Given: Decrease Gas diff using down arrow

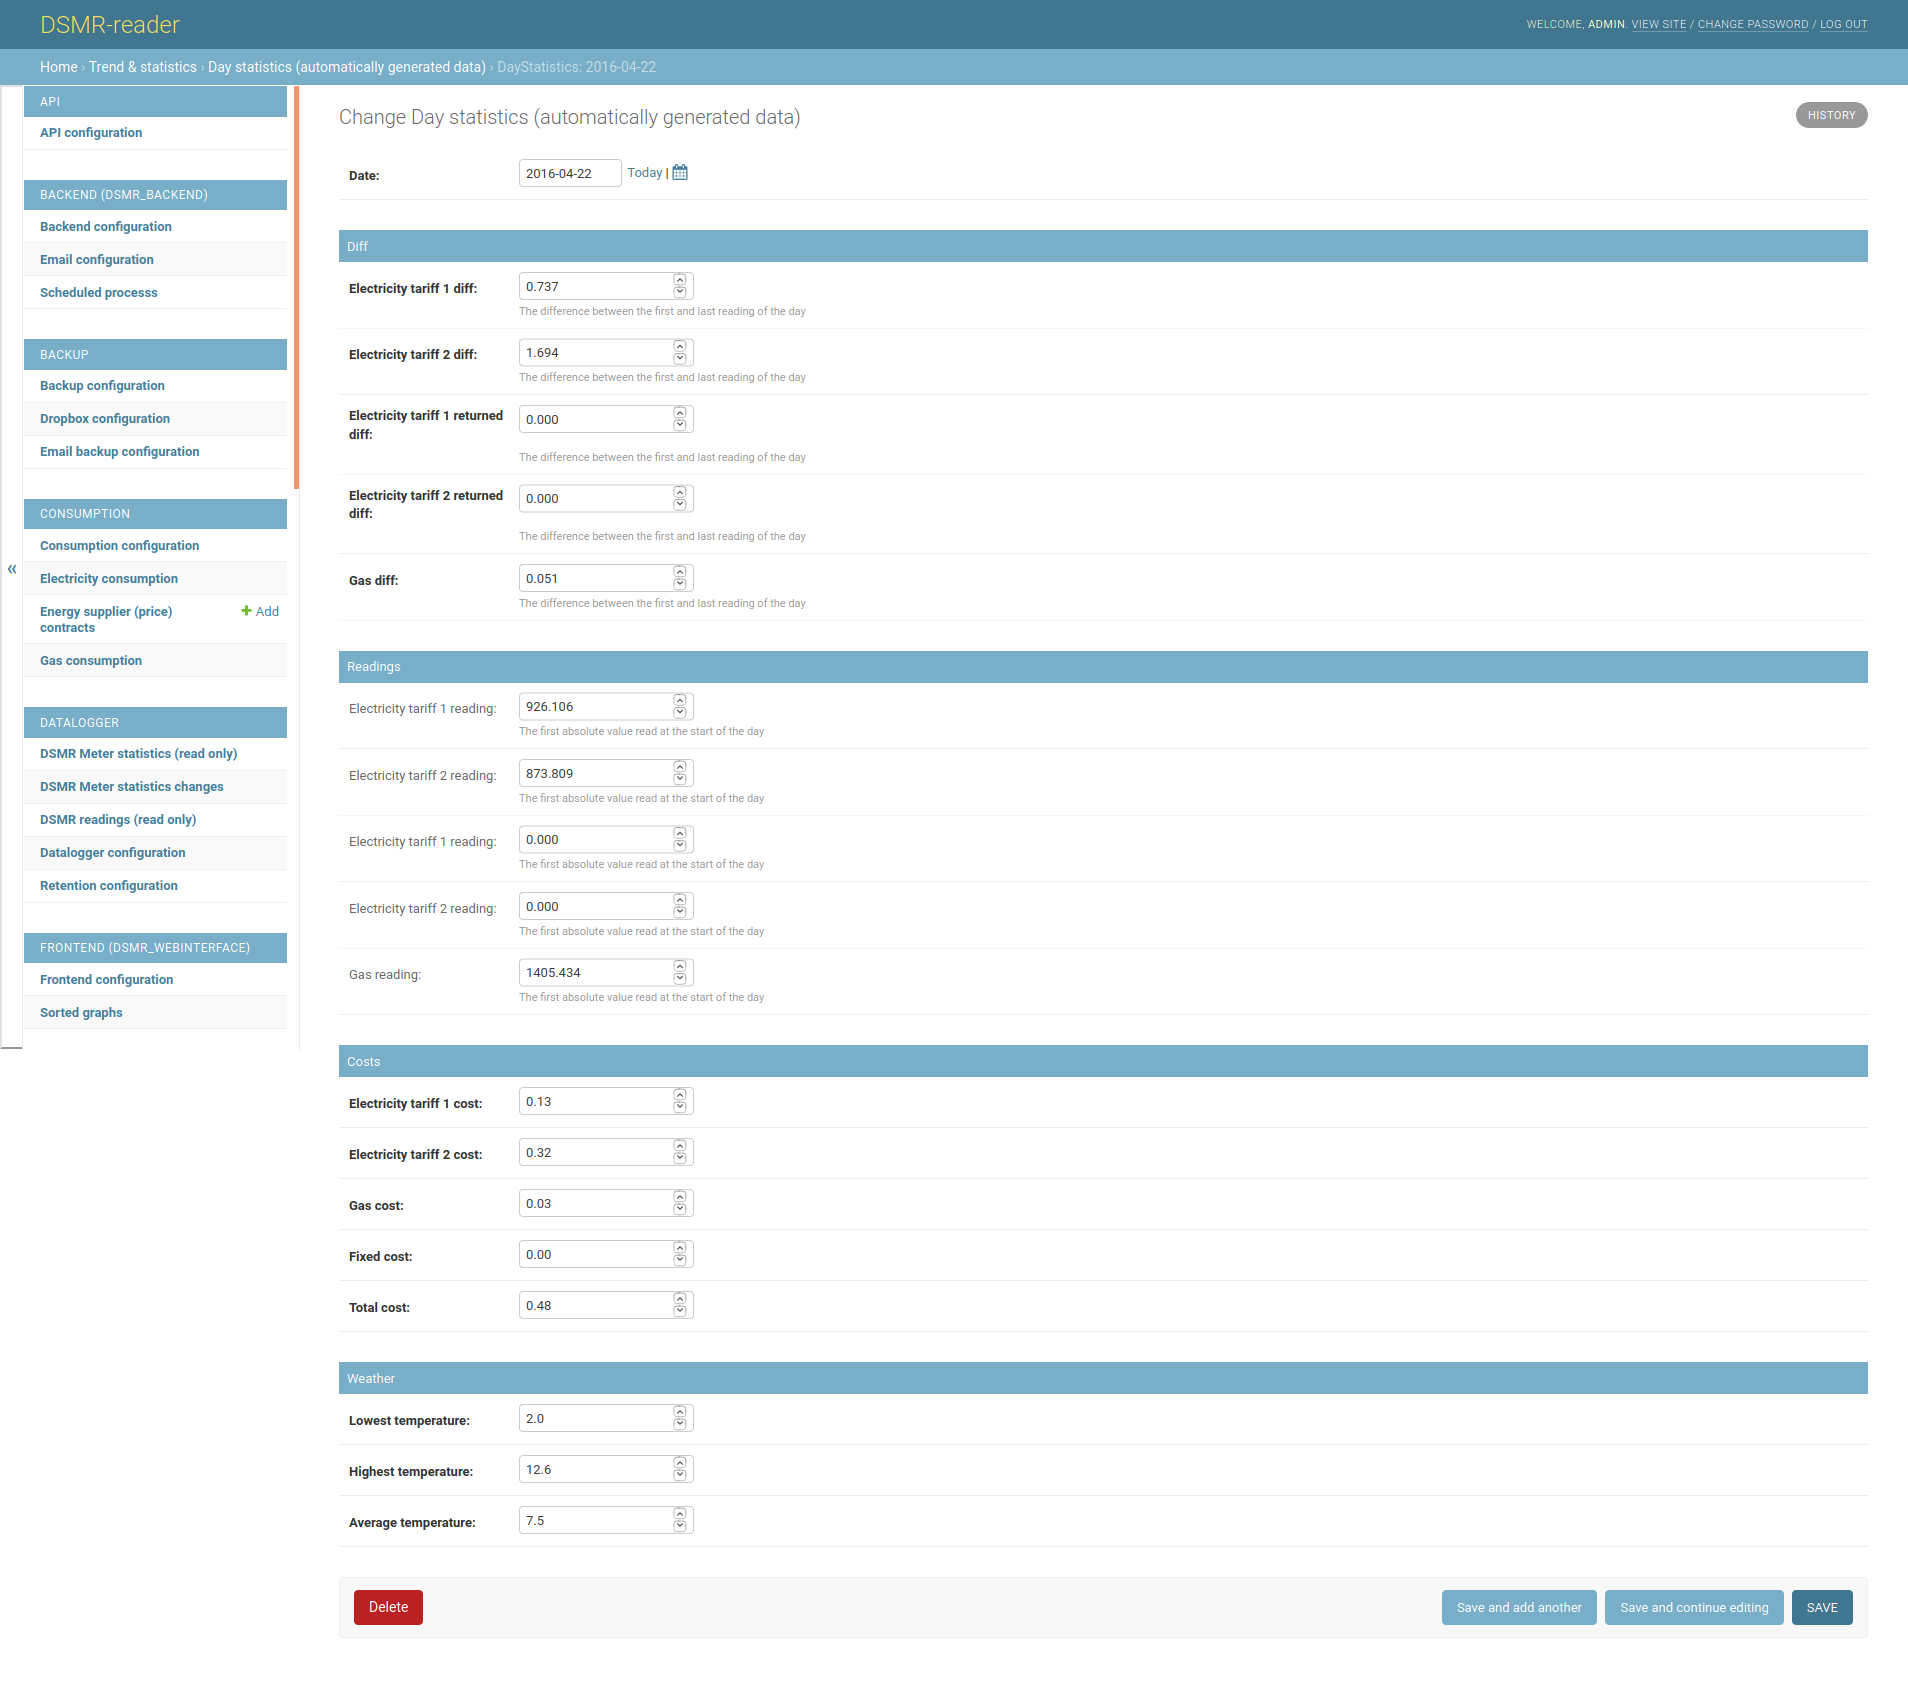Looking at the screenshot, I should pos(680,583).
